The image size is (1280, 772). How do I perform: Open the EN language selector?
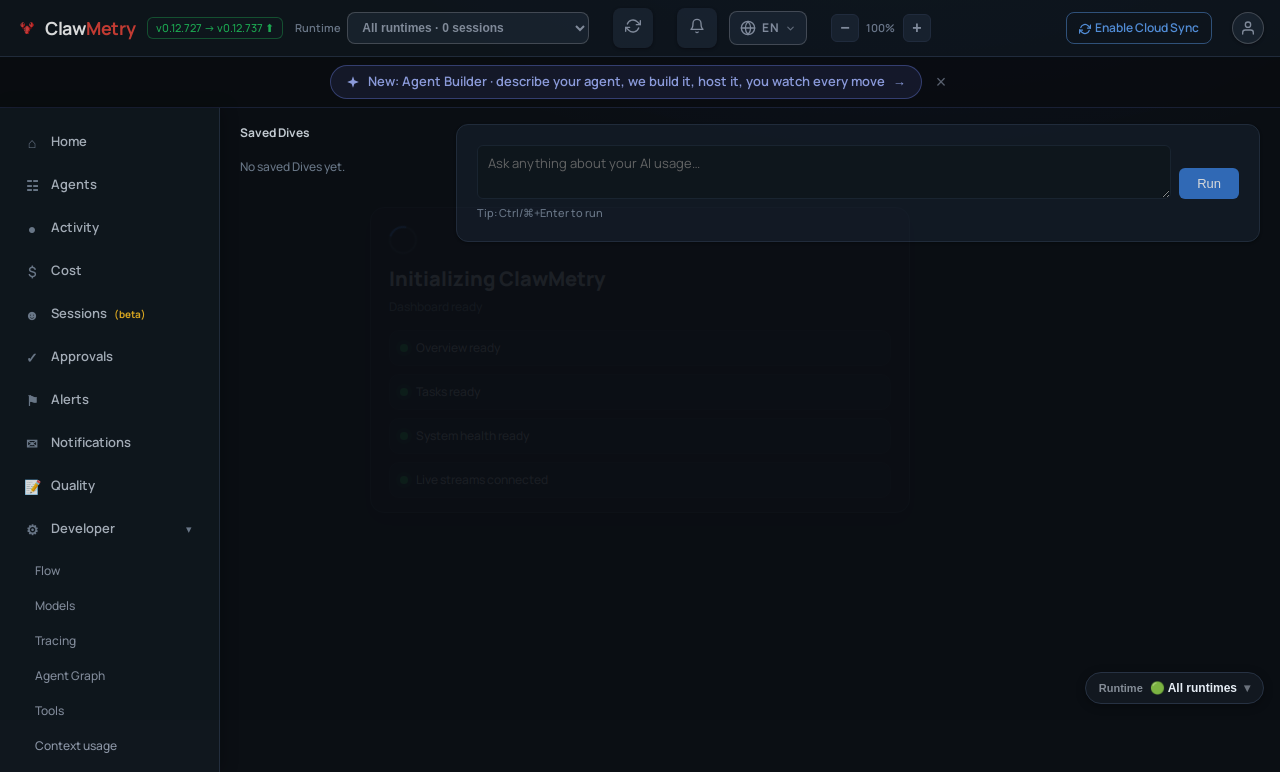(768, 28)
